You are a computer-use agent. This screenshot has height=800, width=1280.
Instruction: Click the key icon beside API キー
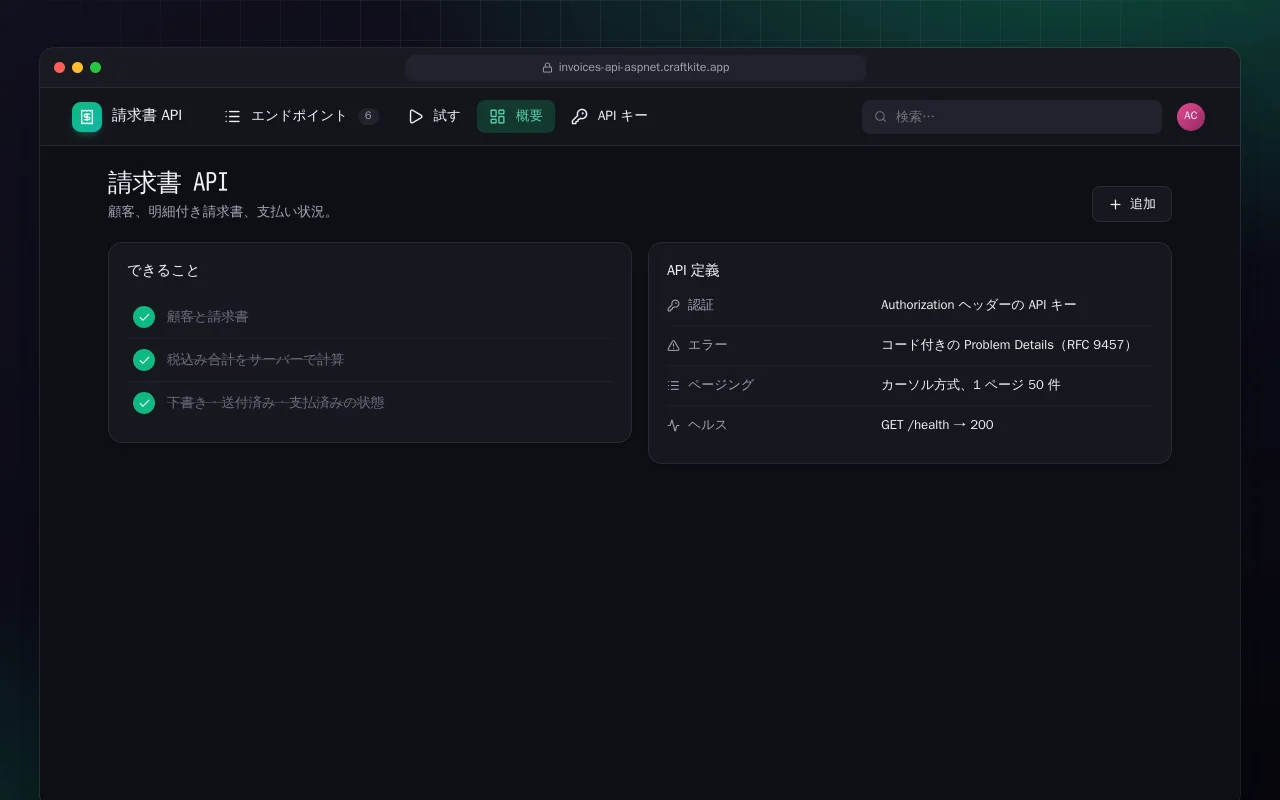tap(579, 116)
